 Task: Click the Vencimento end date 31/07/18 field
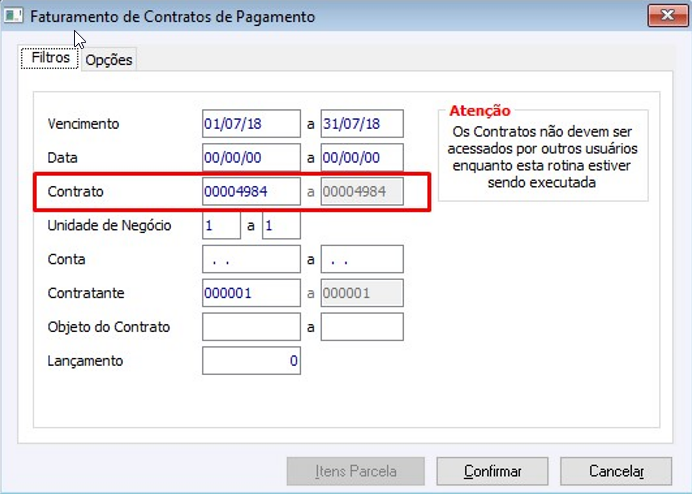click(362, 124)
